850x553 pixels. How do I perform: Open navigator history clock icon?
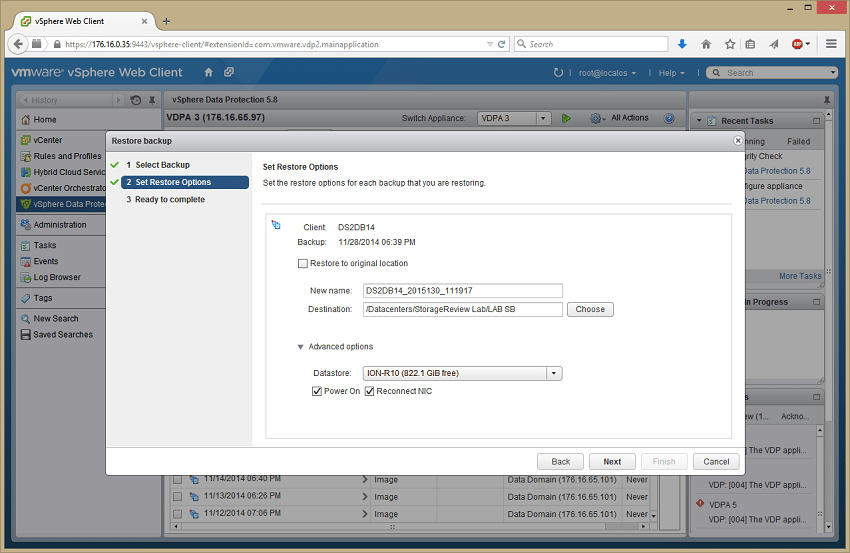pyautogui.click(x=136, y=100)
